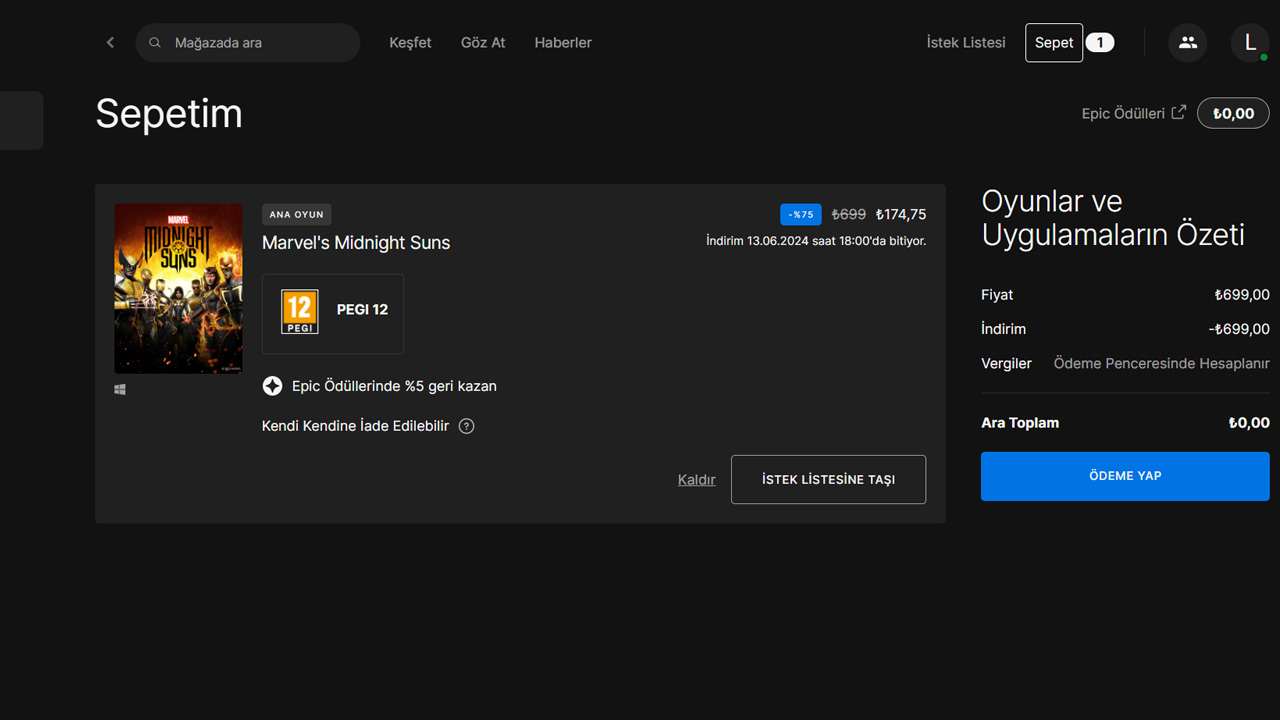
Task: Click Ödeme Penceresinde Hesaplanır text
Action: [x=1162, y=363]
